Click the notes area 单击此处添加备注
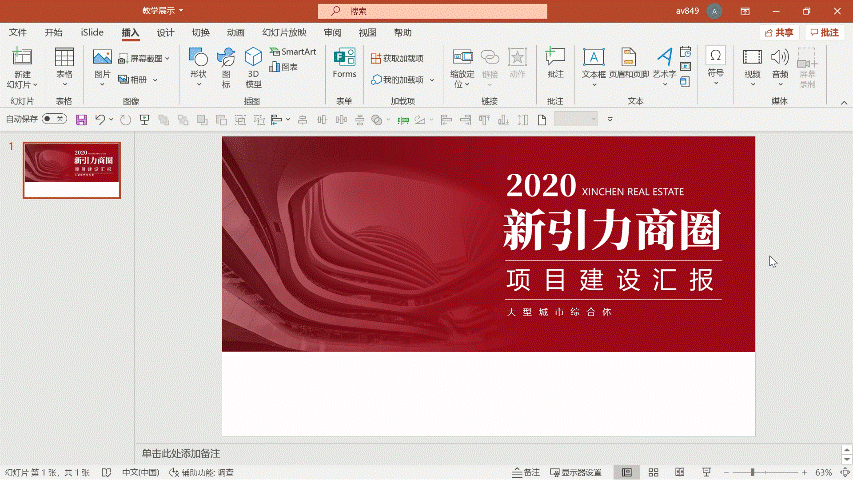This screenshot has height=480, width=853. click(181, 453)
